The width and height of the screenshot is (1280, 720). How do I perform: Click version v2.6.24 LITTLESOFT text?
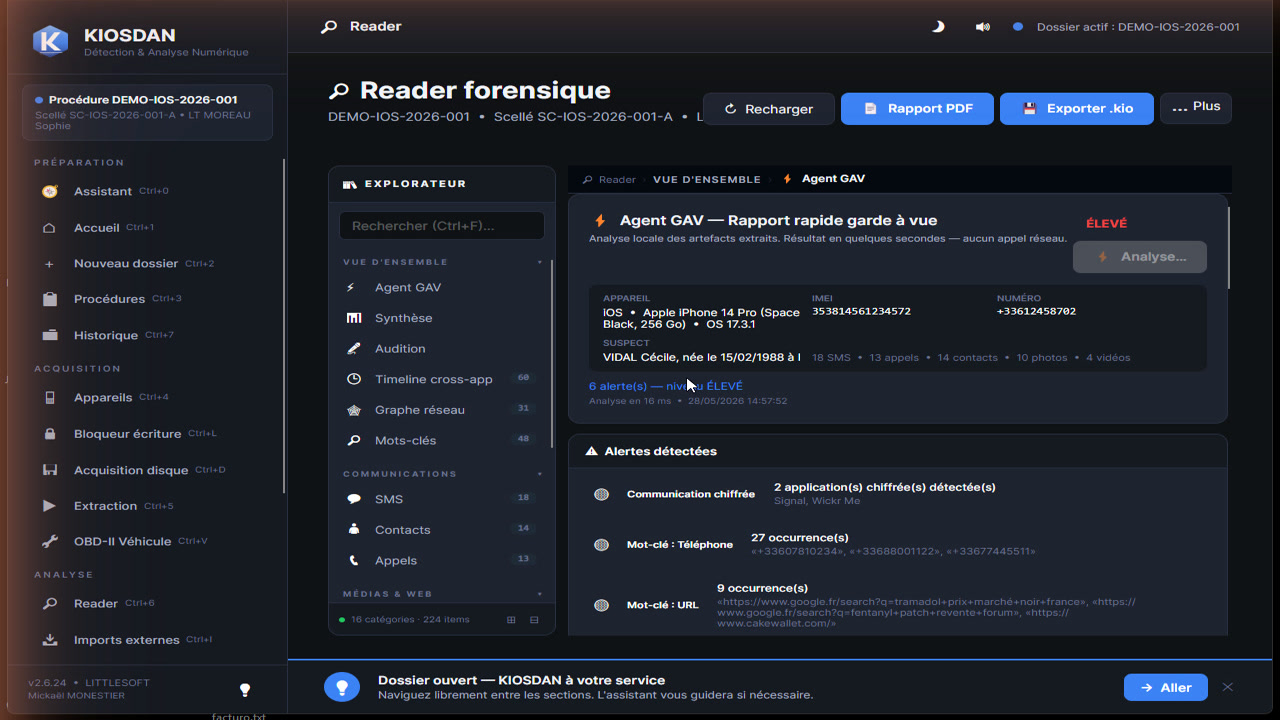89,683
